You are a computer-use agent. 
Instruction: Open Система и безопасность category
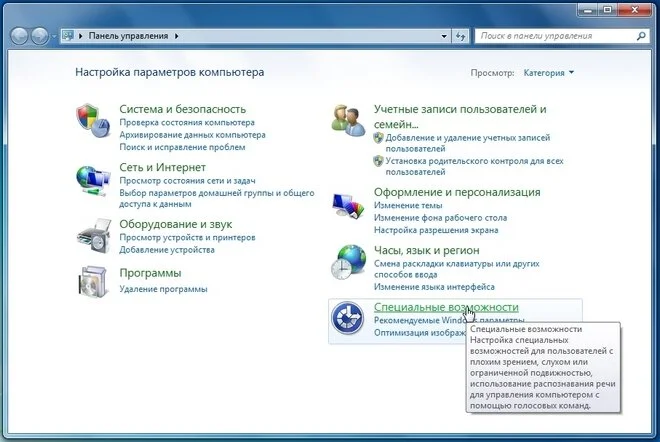tap(182, 109)
